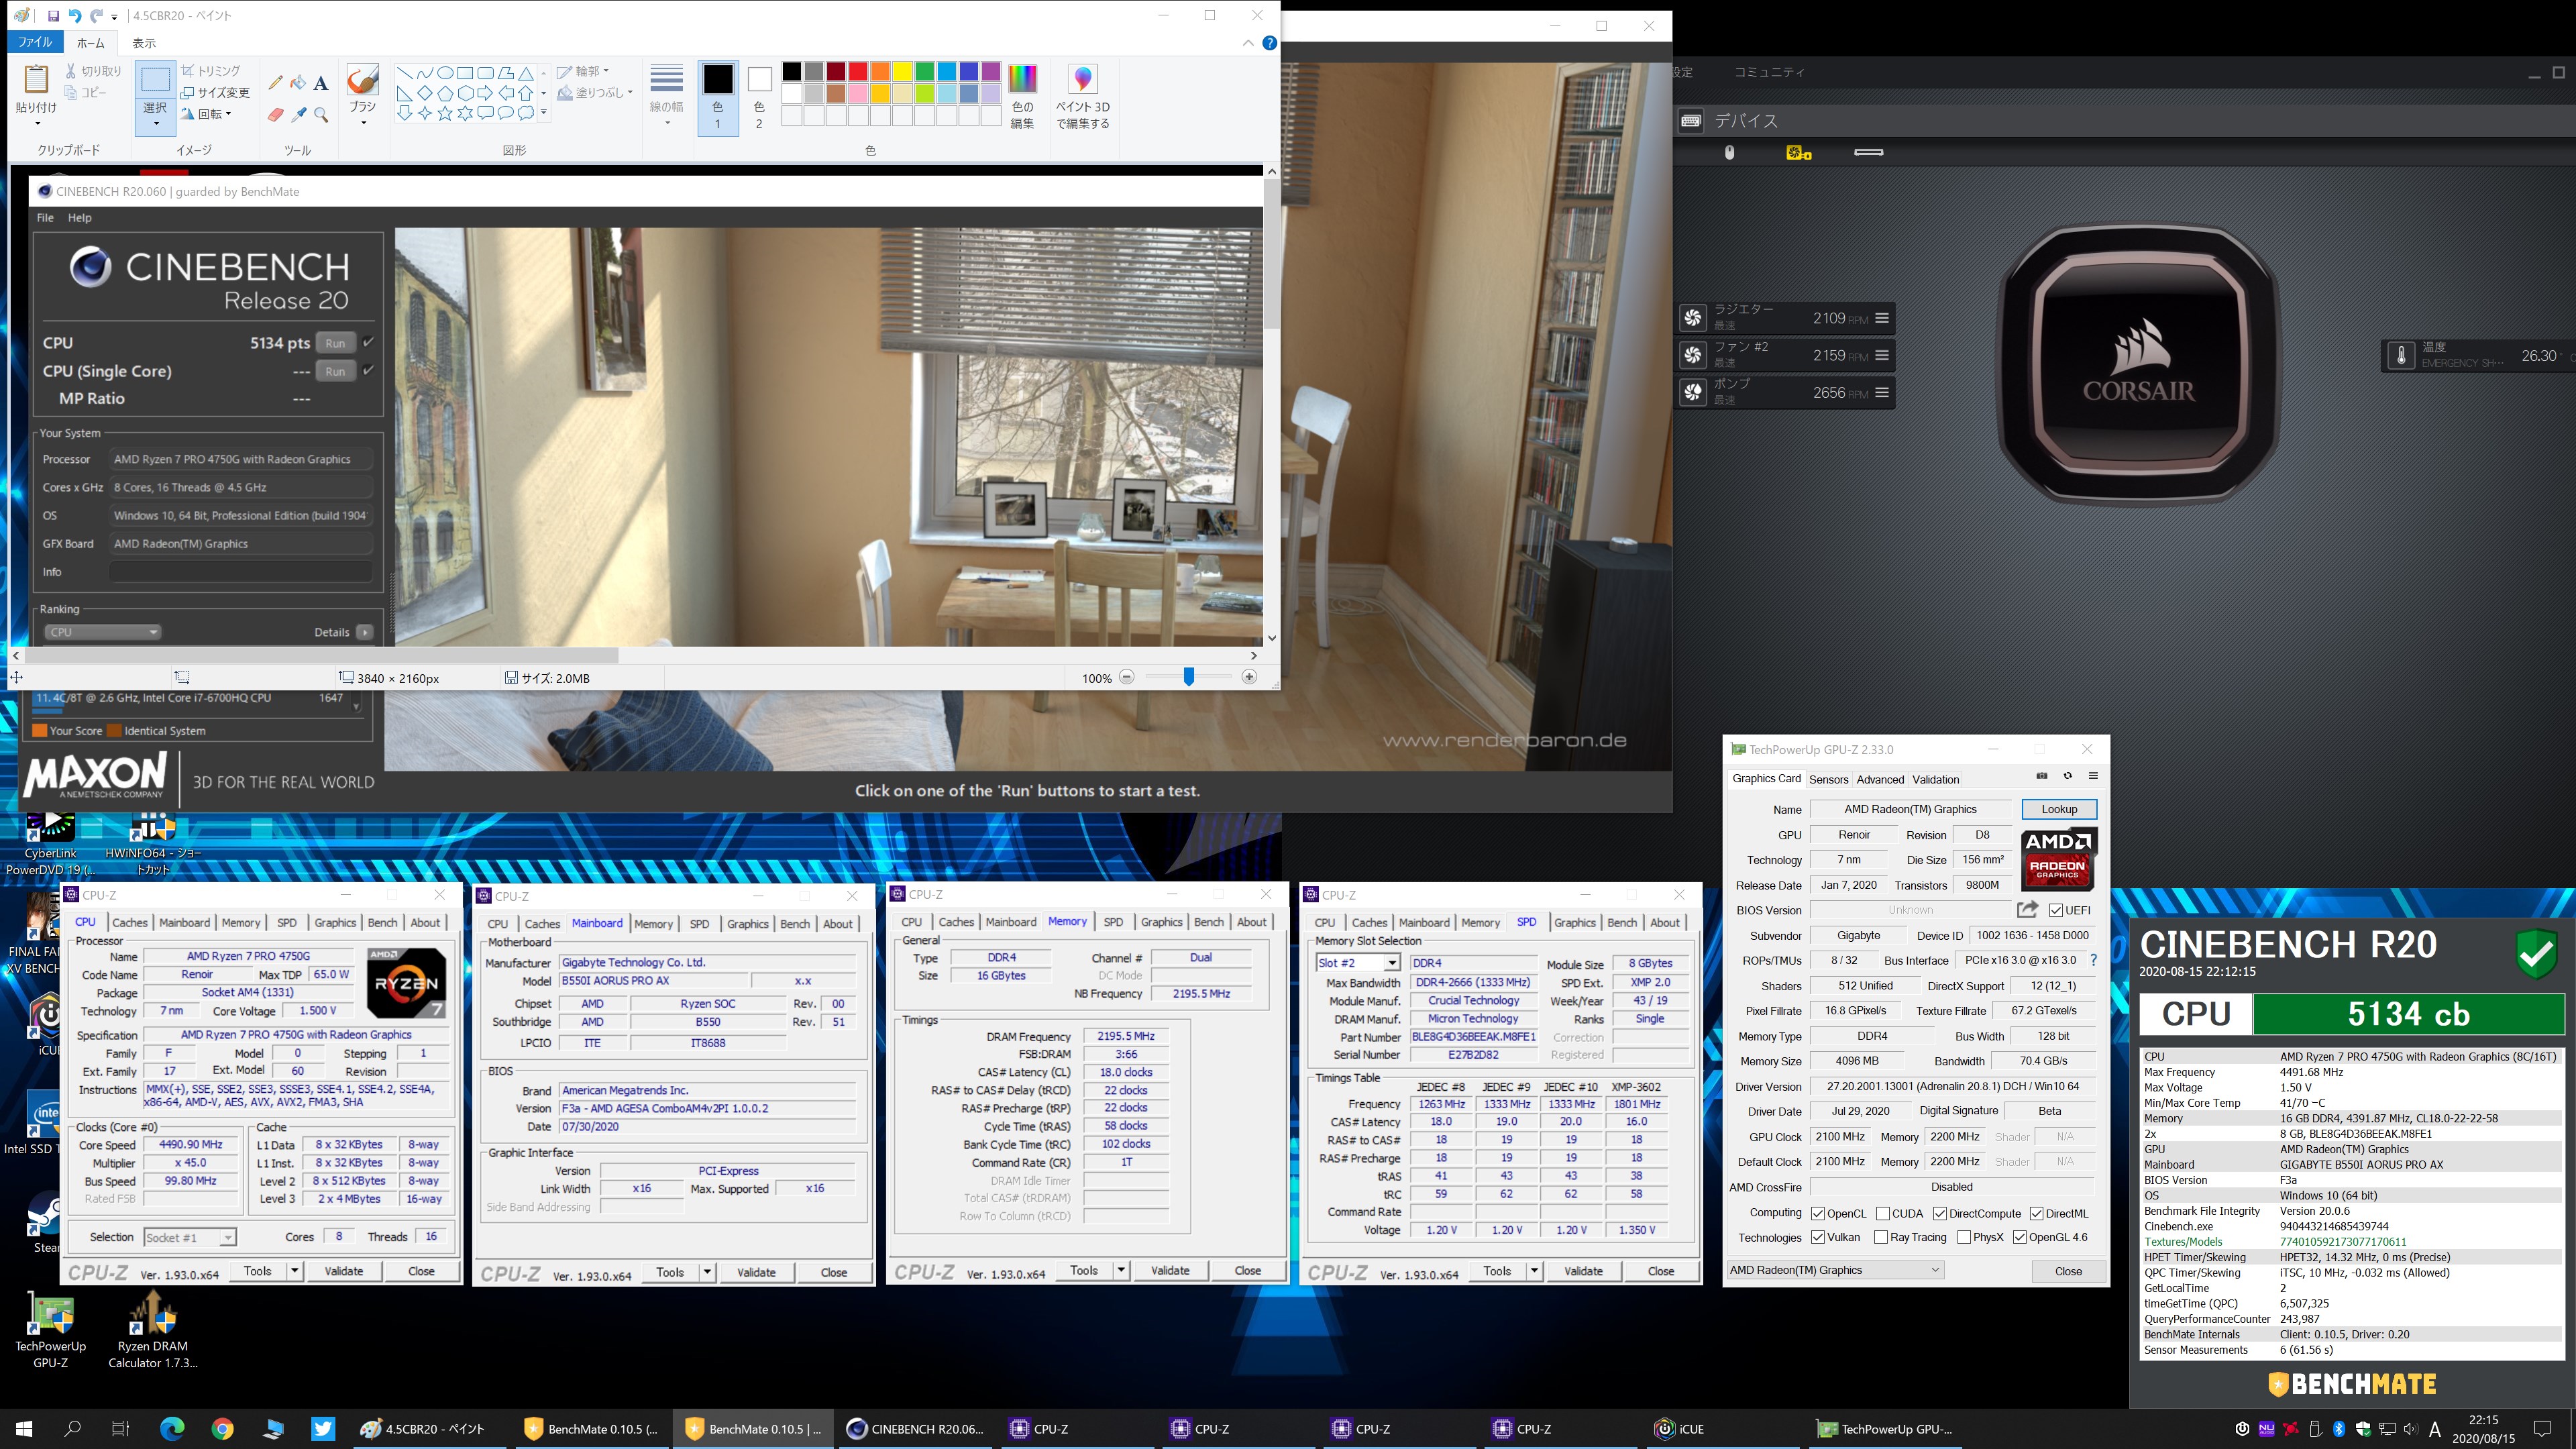Switch to View (表示) tab in Paint
The height and width of the screenshot is (1449, 2576).
(x=144, y=43)
